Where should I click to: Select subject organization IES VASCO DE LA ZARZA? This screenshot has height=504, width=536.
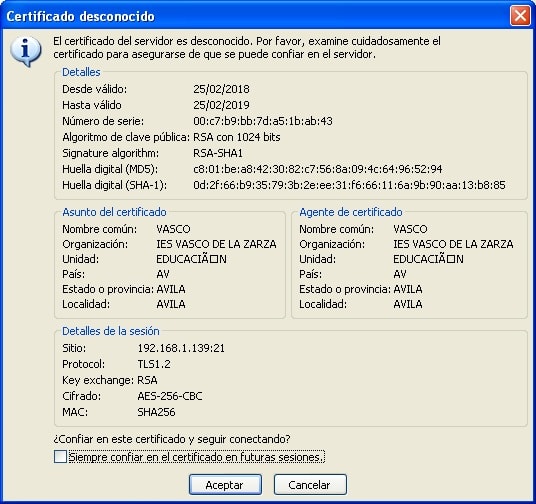click(x=216, y=244)
